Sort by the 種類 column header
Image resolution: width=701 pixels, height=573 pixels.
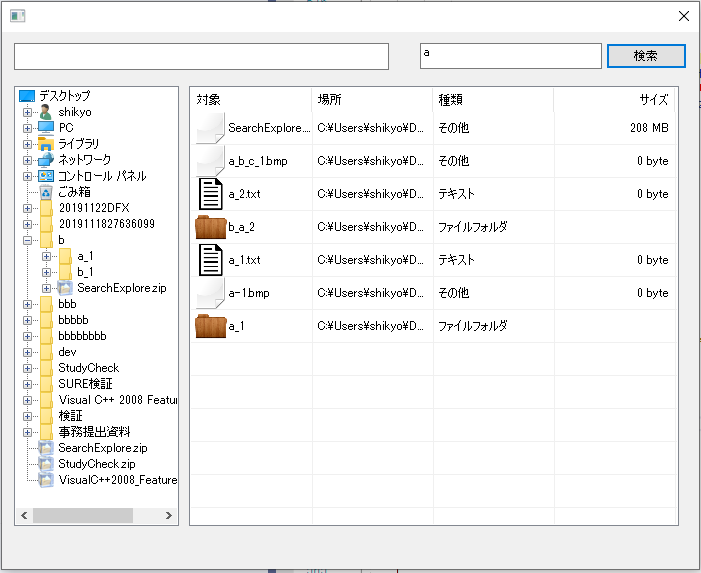(494, 99)
